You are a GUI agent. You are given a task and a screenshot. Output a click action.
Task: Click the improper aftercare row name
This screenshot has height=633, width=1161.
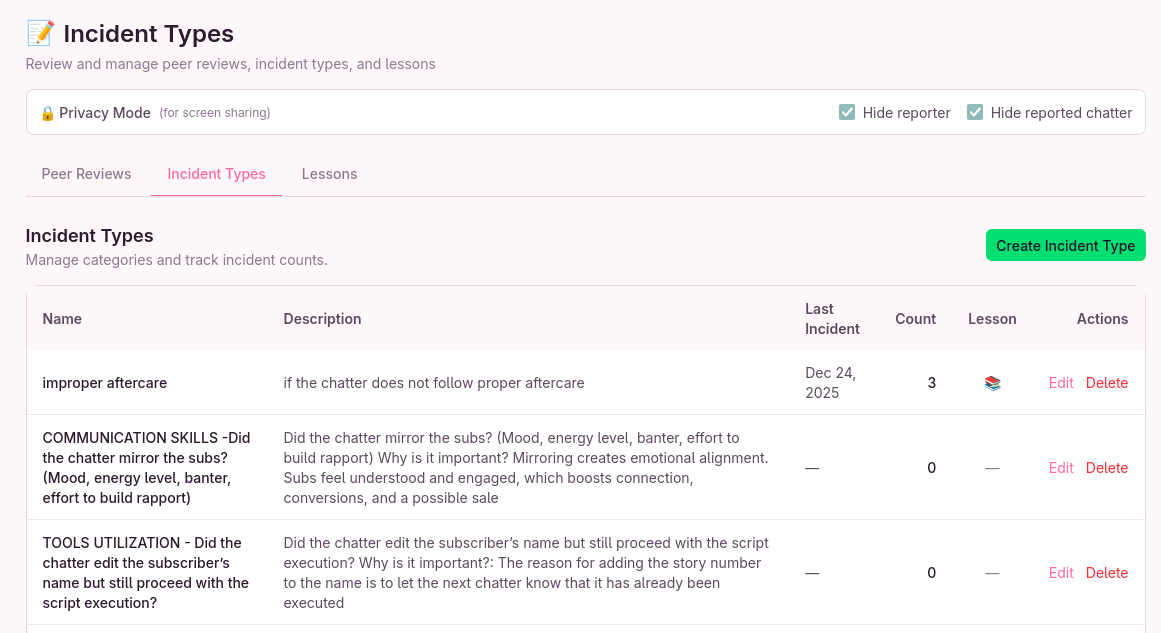104,383
